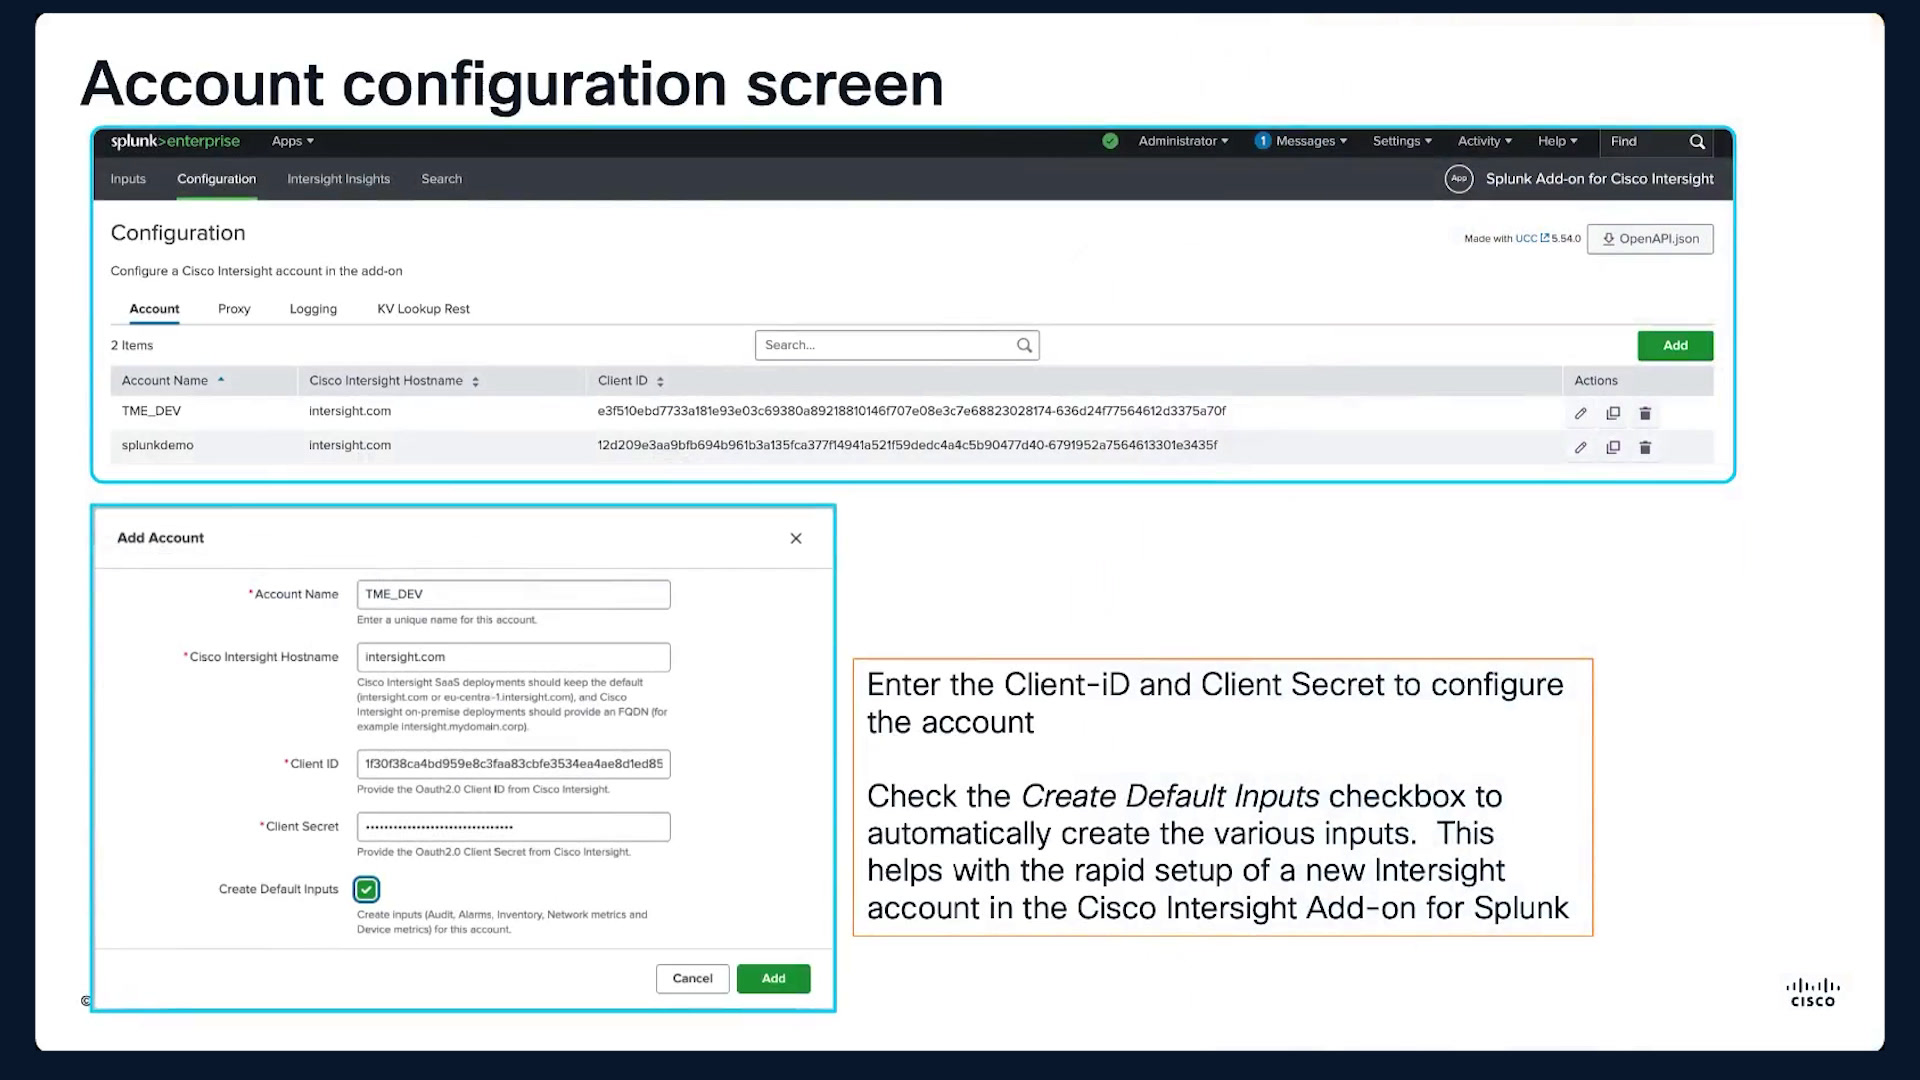Click the search magnifier in accounts search box
The image size is (1920, 1080).
(1024, 345)
